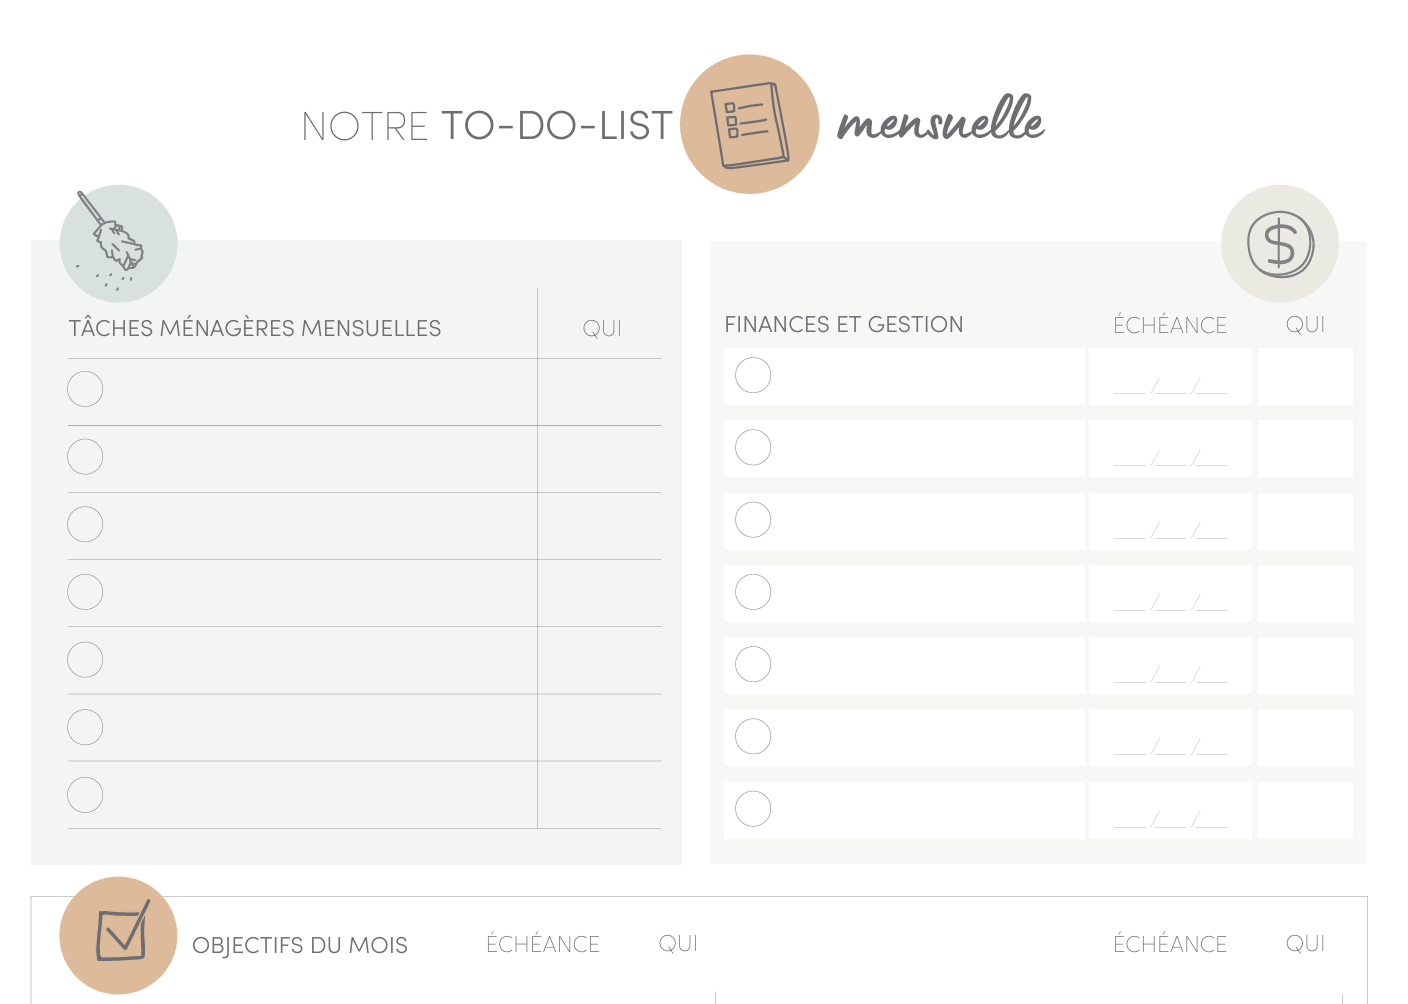Click the QUI column header in household tasks
The image size is (1408, 1004).
tap(602, 328)
